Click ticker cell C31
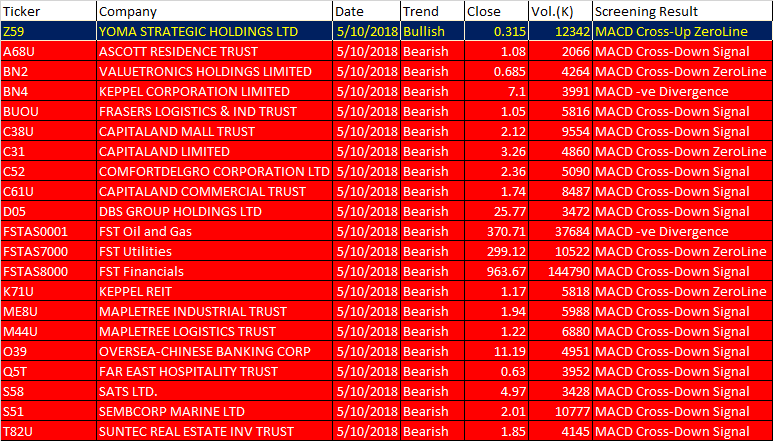The height and width of the screenshot is (441, 773). tap(48, 151)
